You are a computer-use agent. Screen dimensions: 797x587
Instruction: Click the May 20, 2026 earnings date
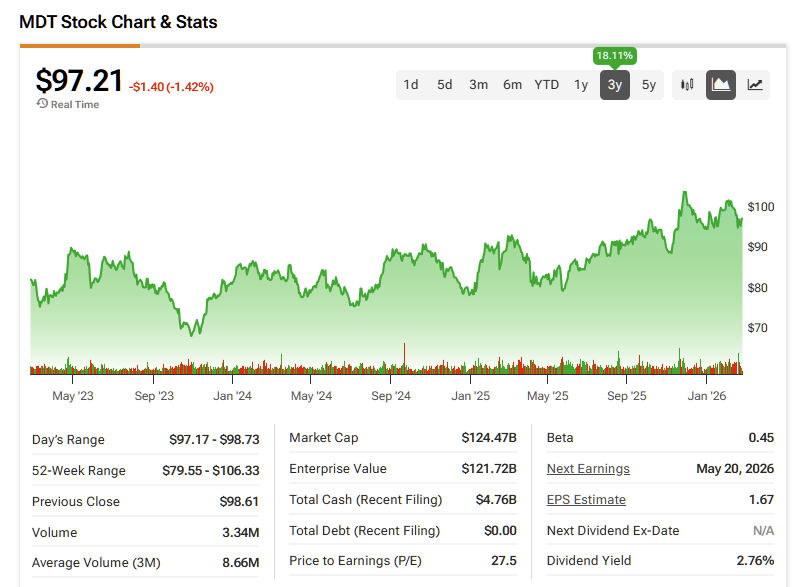(735, 469)
